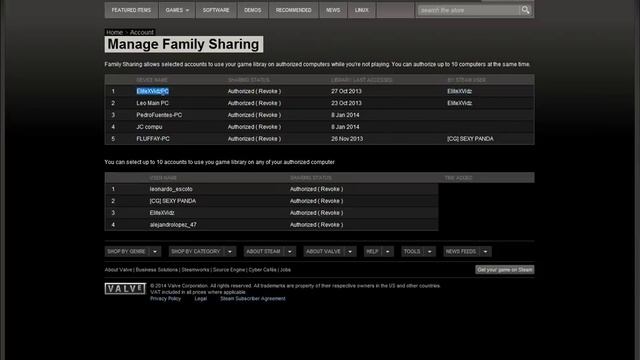Click the Help footer button

[x=372, y=251]
